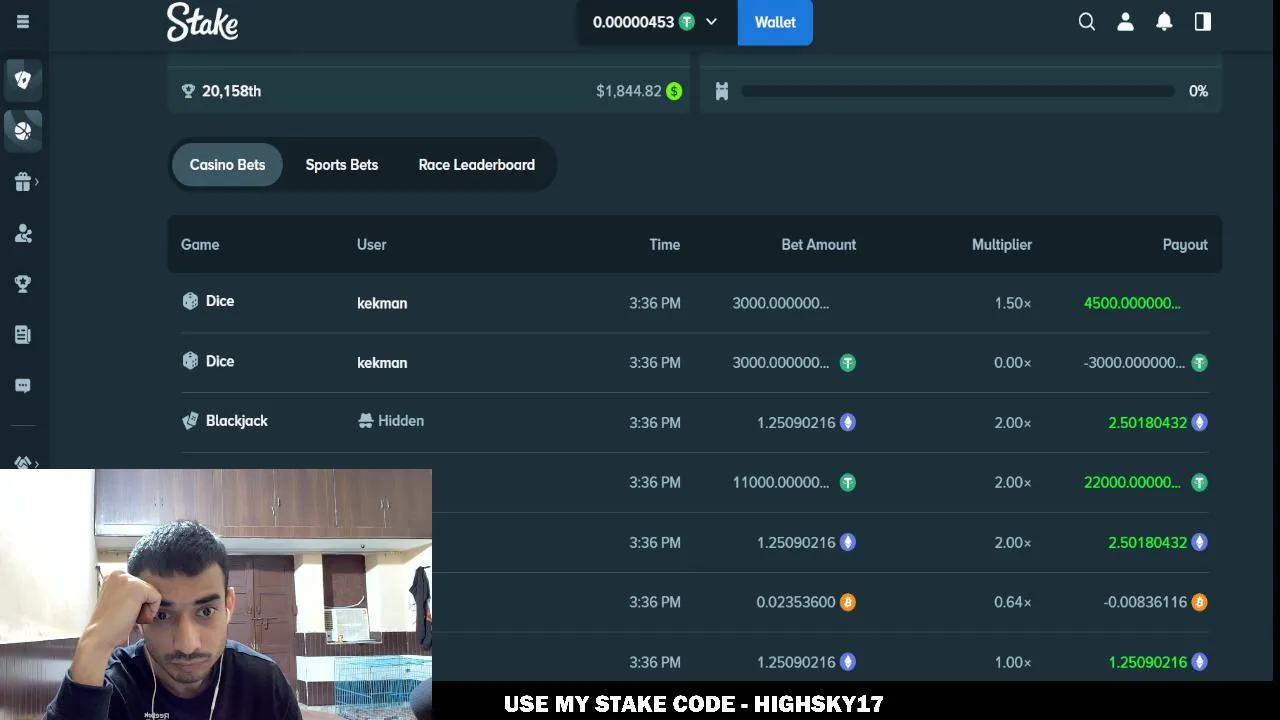Open the VIP Club trophy icon in the sidebar
Viewport: 1280px width, 720px height.
coord(23,284)
